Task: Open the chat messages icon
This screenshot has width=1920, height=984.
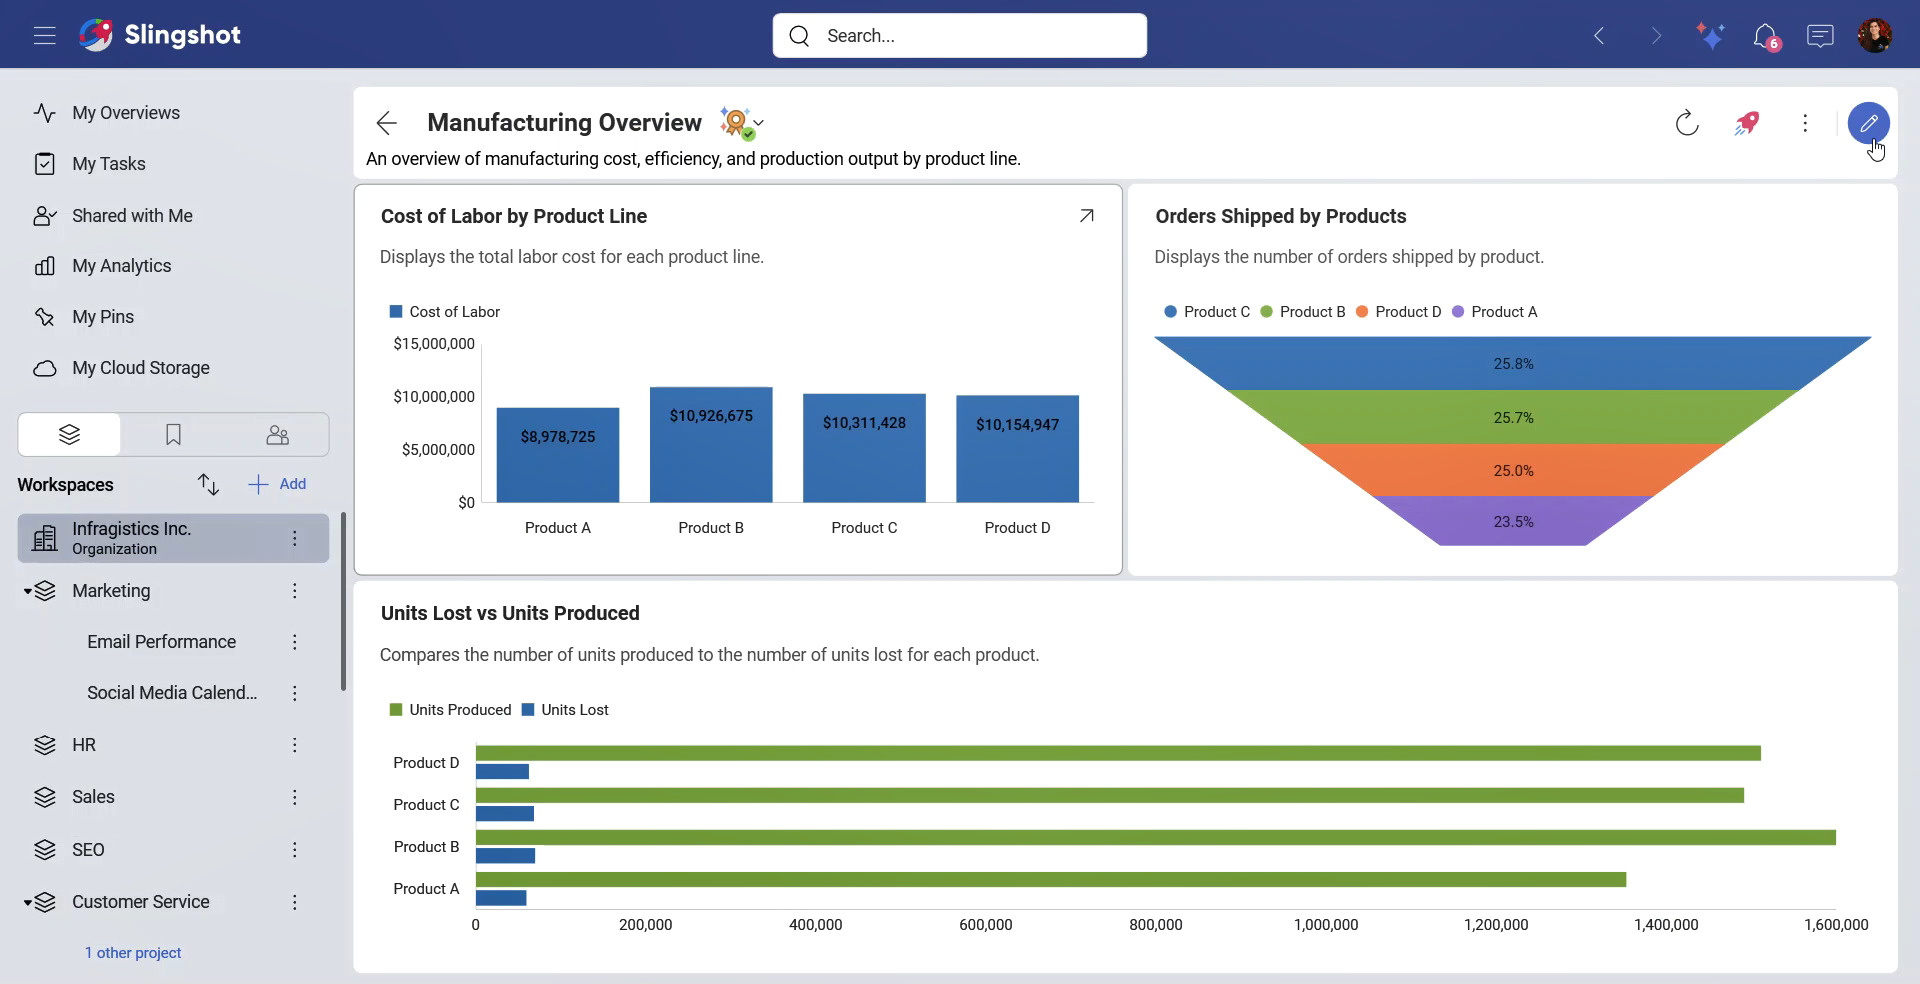Action: (x=1820, y=36)
